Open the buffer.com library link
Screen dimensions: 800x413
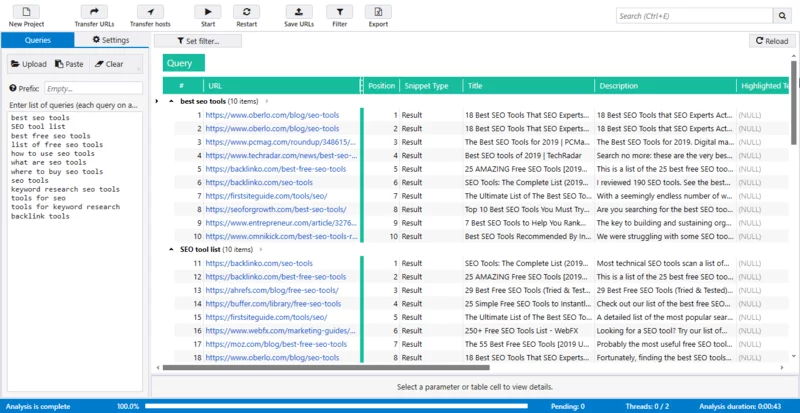tap(273, 304)
